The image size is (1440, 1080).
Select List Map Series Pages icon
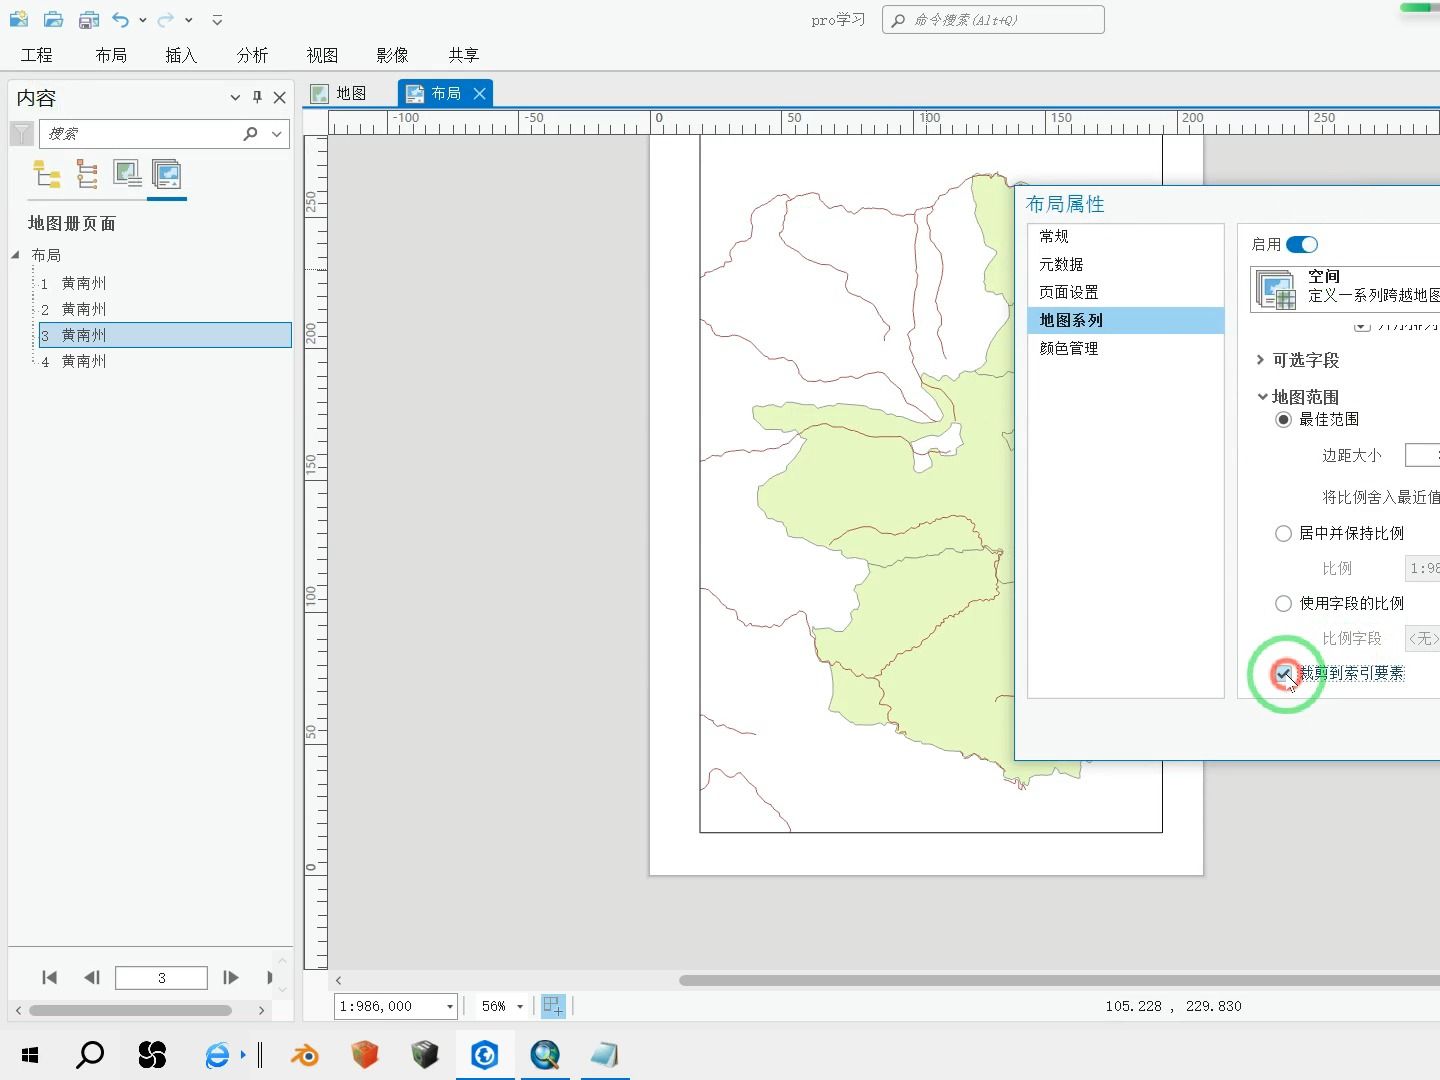[x=167, y=174]
